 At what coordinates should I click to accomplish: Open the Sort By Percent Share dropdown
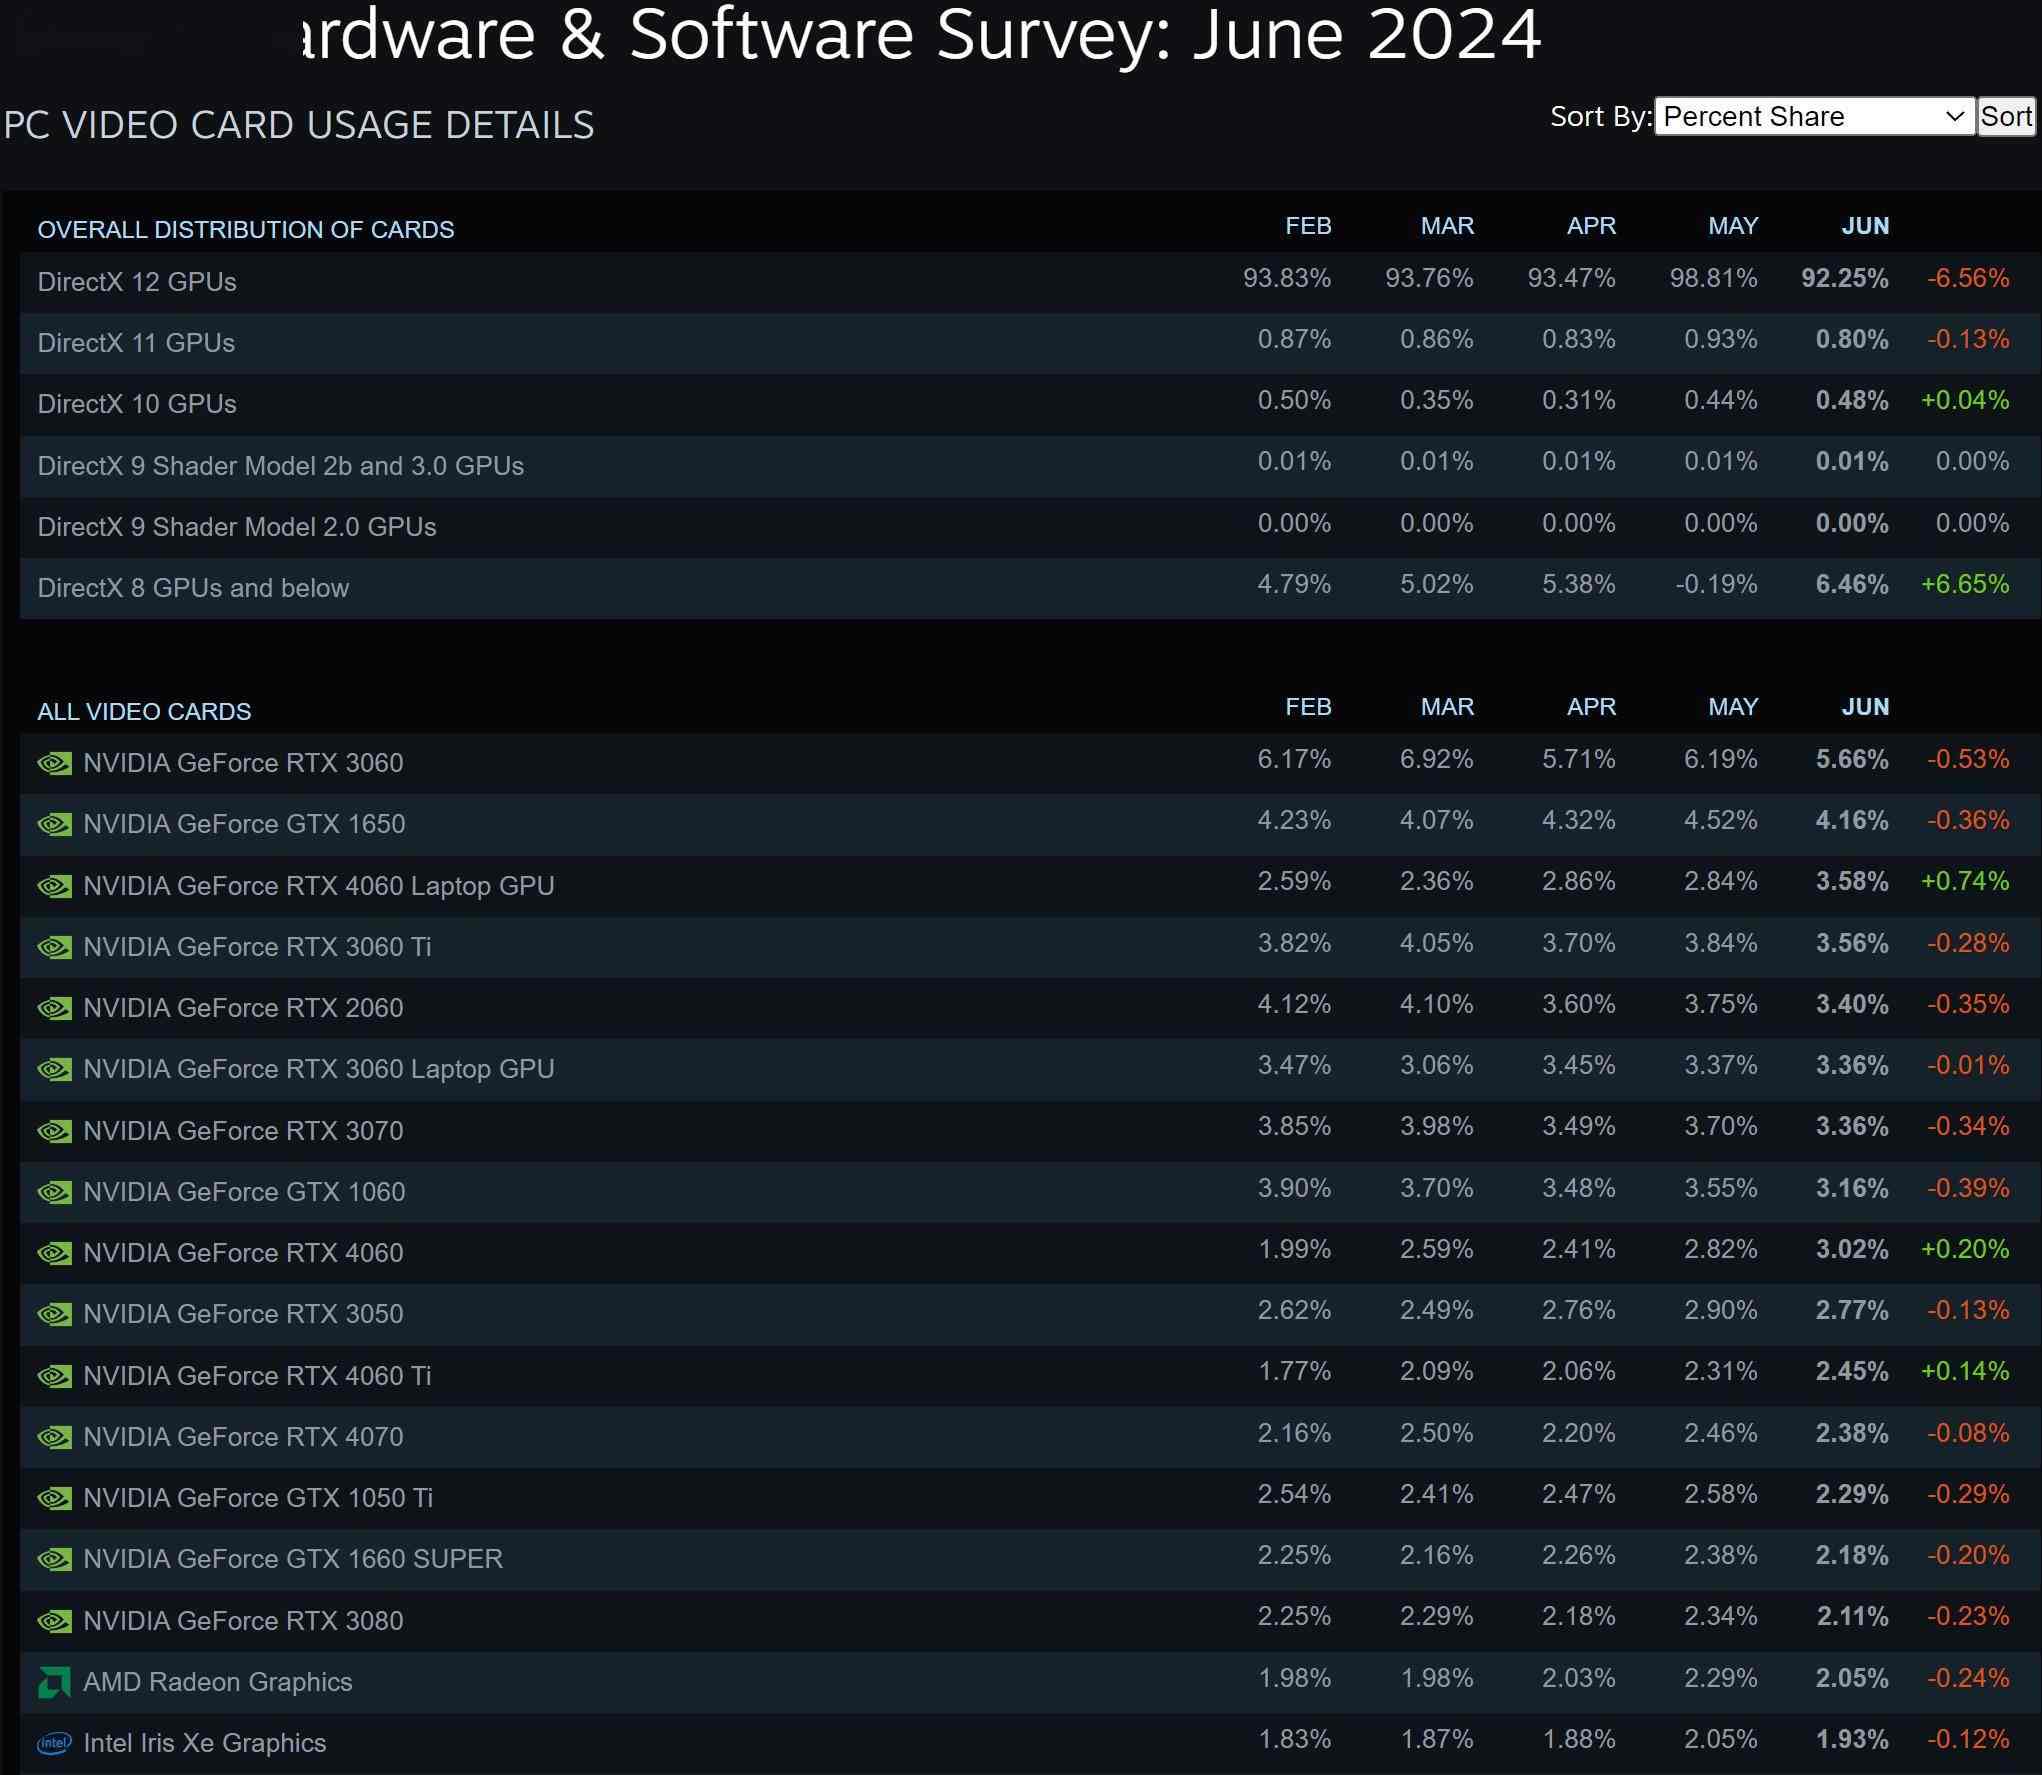tap(1814, 116)
